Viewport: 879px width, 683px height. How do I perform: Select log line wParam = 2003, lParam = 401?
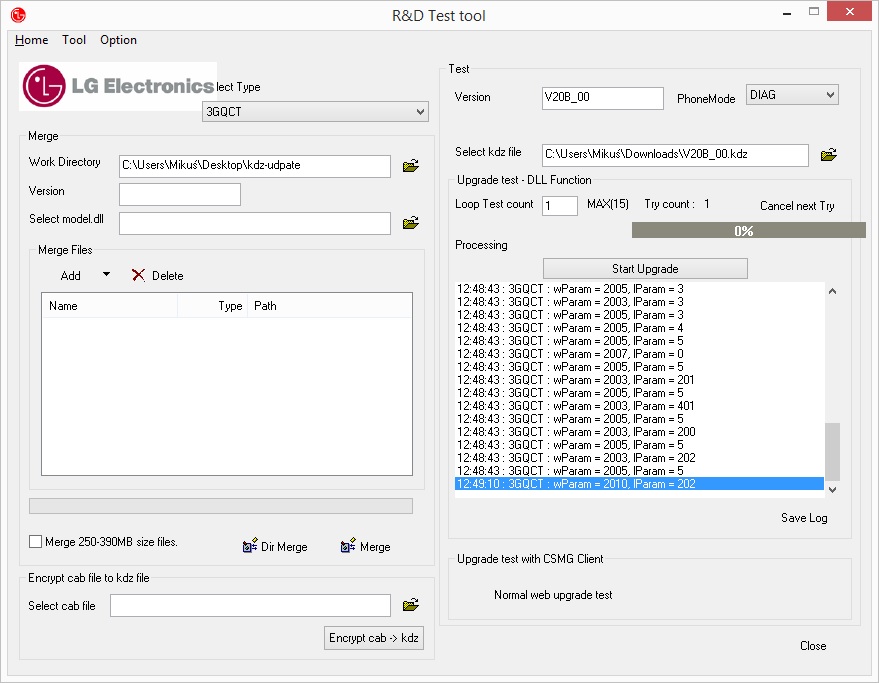pyautogui.click(x=639, y=405)
